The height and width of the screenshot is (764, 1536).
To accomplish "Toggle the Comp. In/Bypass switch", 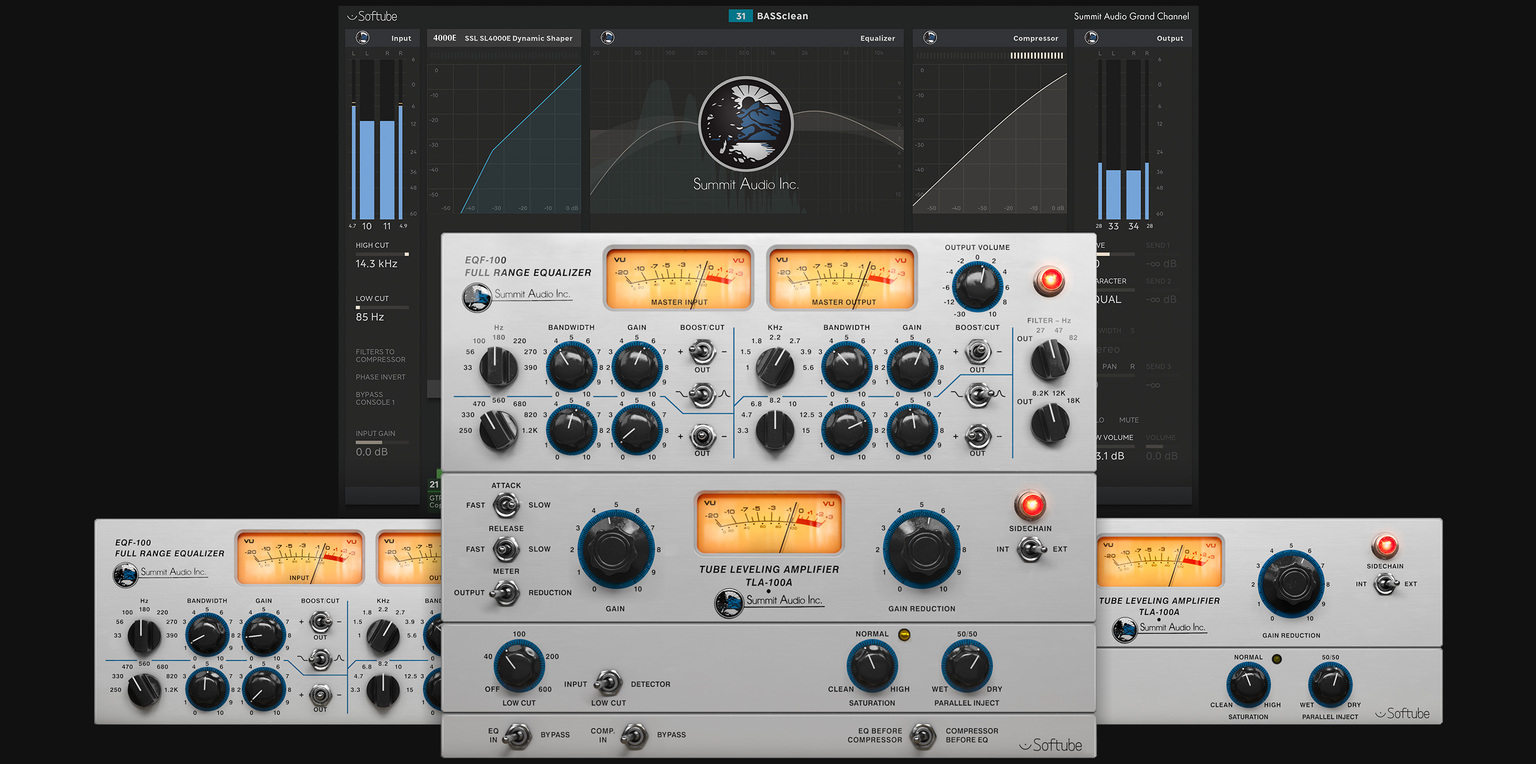I will coord(632,737).
